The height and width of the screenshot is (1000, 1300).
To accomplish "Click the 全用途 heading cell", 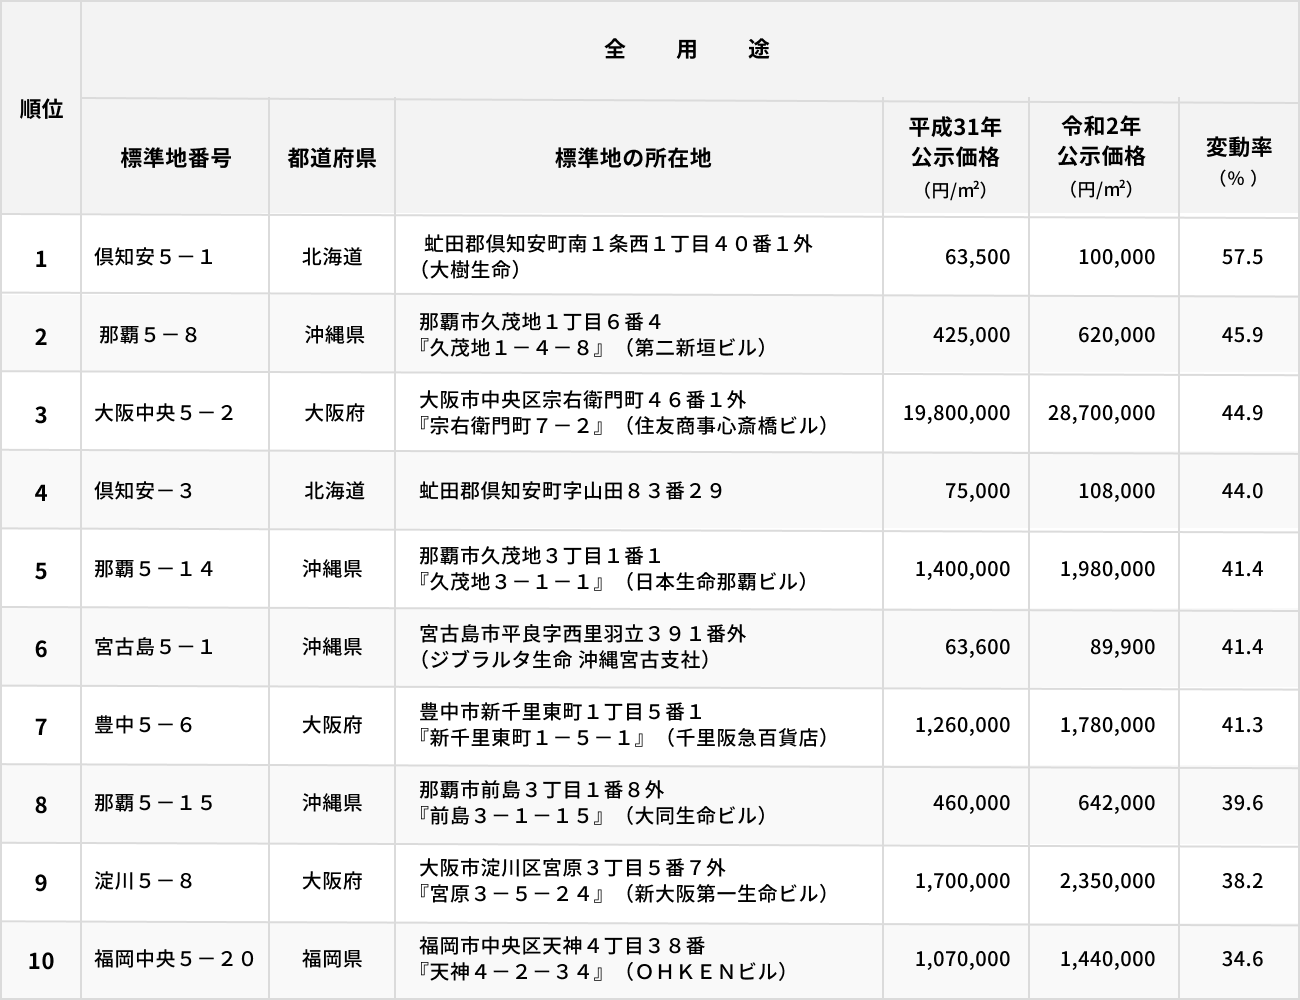I will [x=688, y=50].
